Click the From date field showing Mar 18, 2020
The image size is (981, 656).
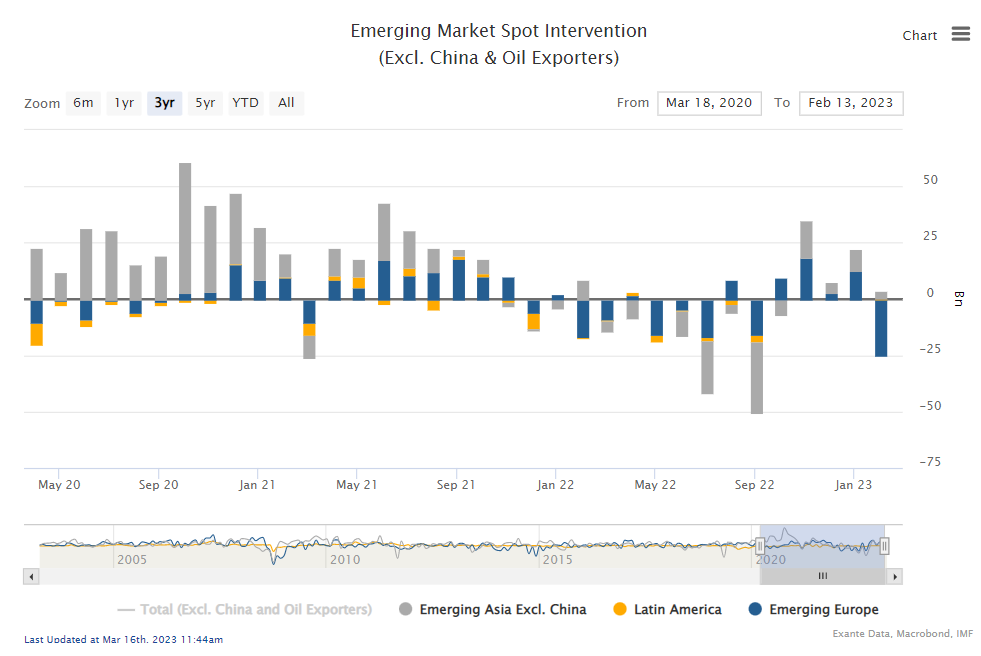(709, 103)
